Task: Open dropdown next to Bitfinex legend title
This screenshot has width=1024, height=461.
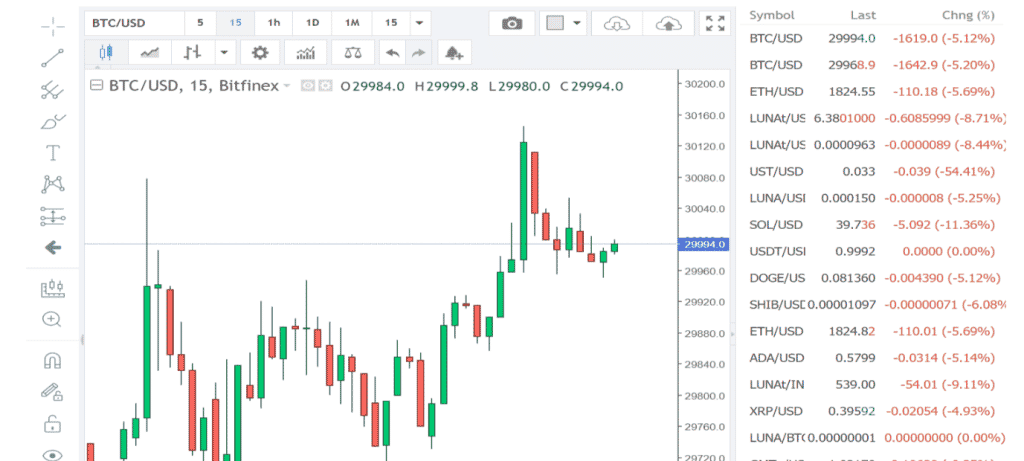Action: pyautogui.click(x=287, y=86)
